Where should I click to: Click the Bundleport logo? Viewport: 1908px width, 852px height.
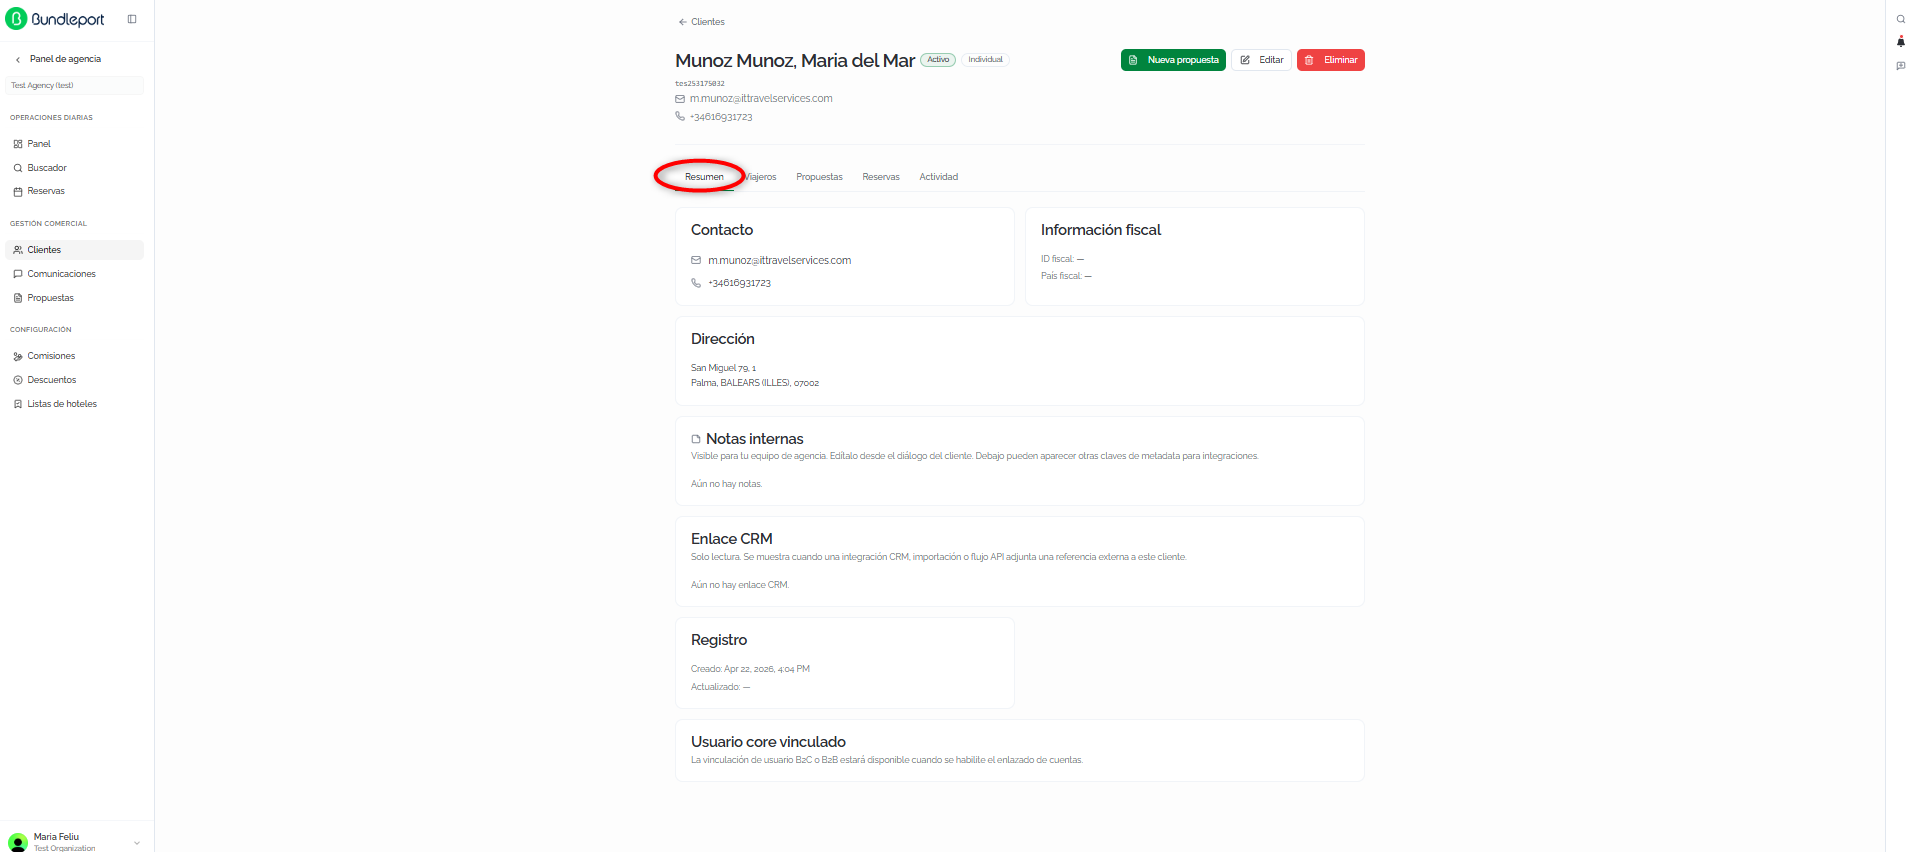coord(55,19)
